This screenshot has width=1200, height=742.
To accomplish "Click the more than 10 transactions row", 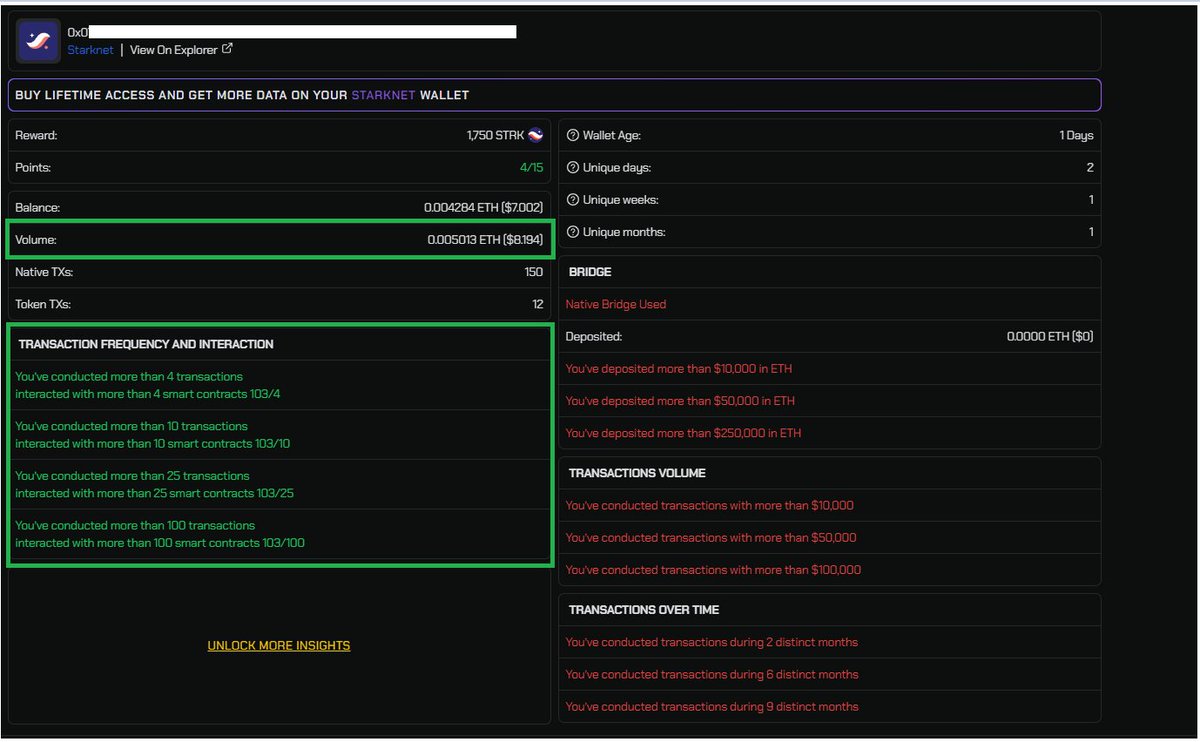I will coord(279,435).
